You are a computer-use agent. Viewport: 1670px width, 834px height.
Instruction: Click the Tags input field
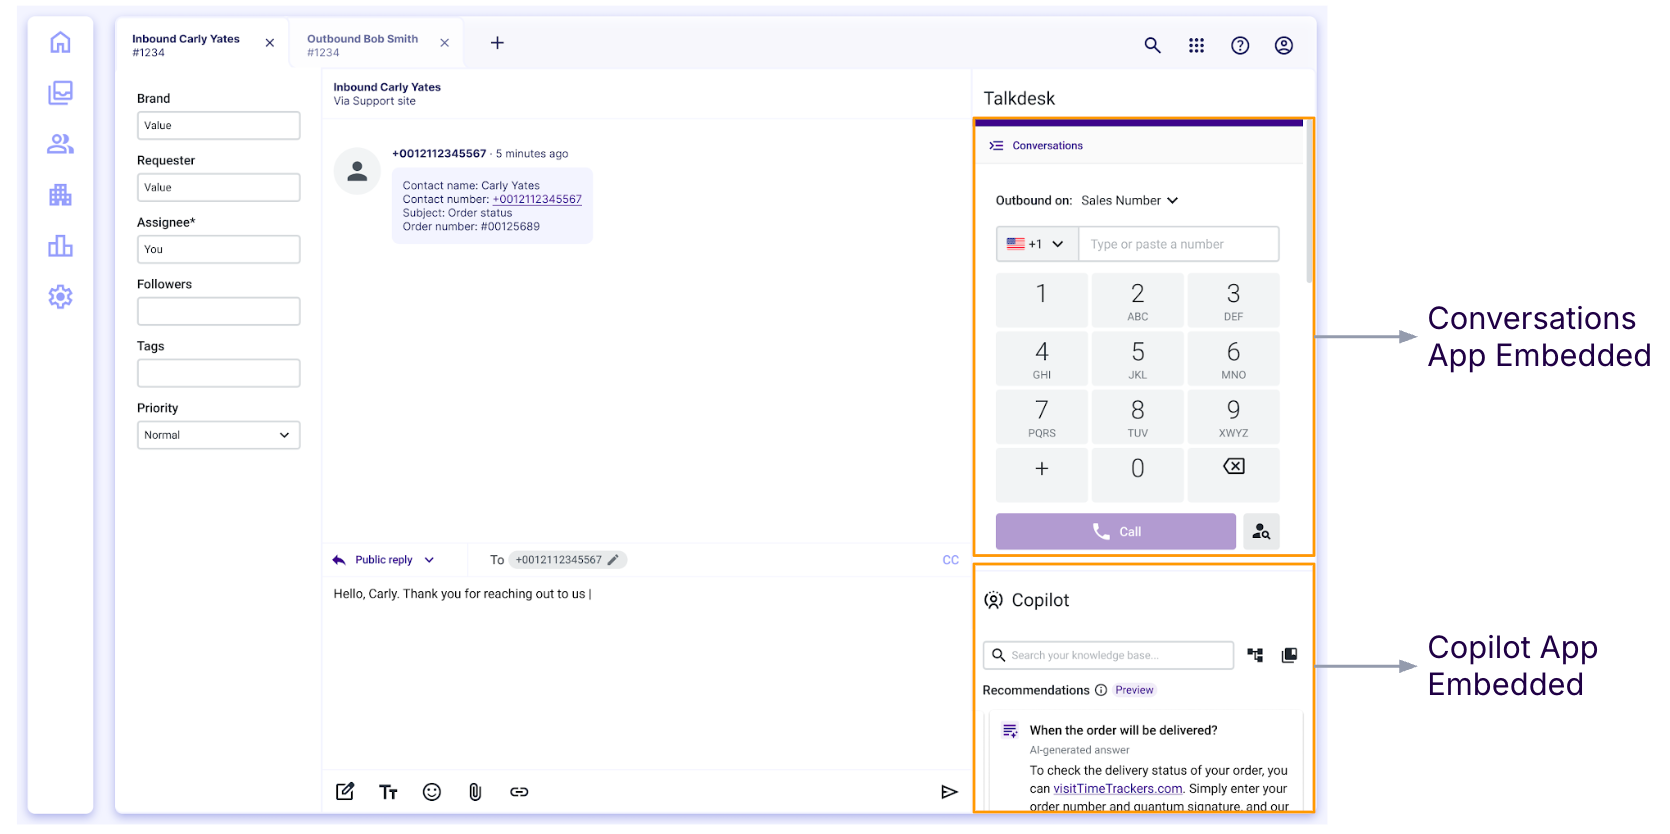tap(218, 373)
